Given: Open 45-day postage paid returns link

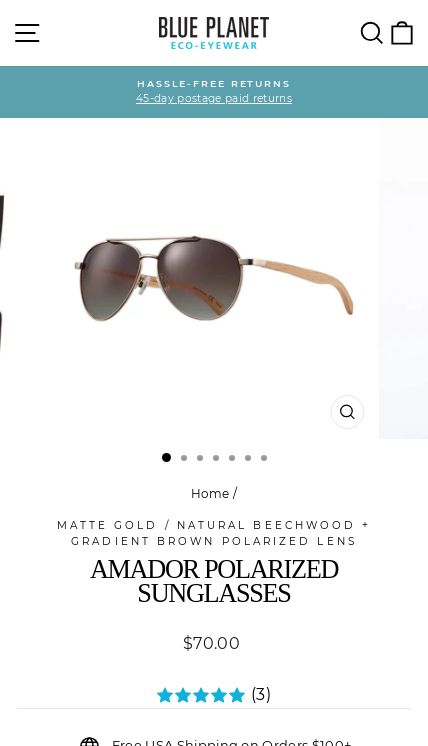Looking at the screenshot, I should click(214, 98).
